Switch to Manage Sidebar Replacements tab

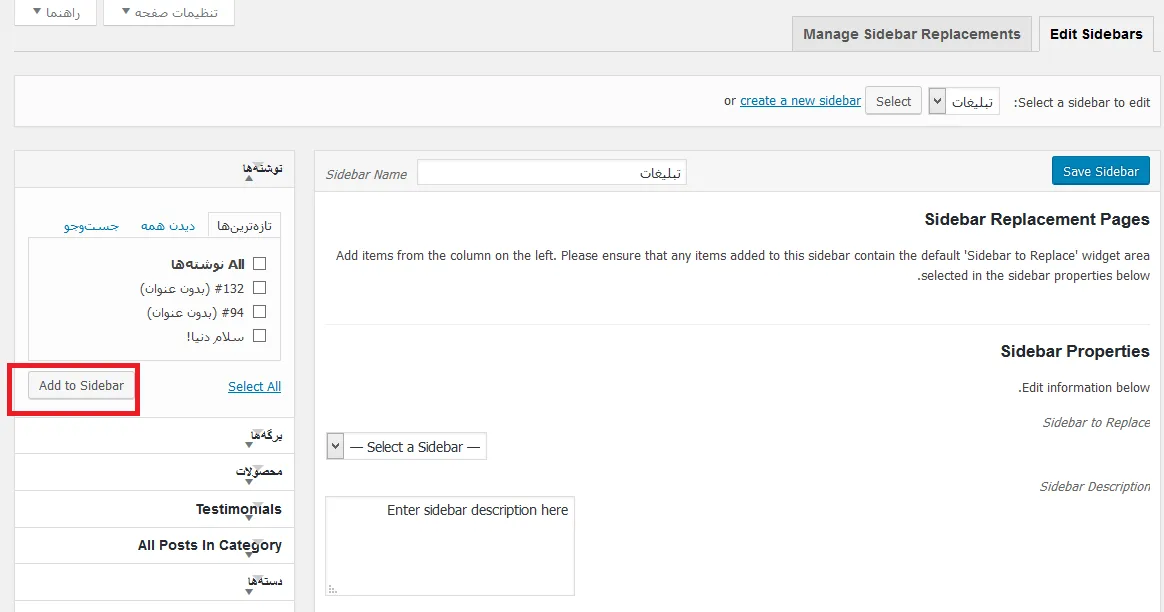click(x=912, y=34)
